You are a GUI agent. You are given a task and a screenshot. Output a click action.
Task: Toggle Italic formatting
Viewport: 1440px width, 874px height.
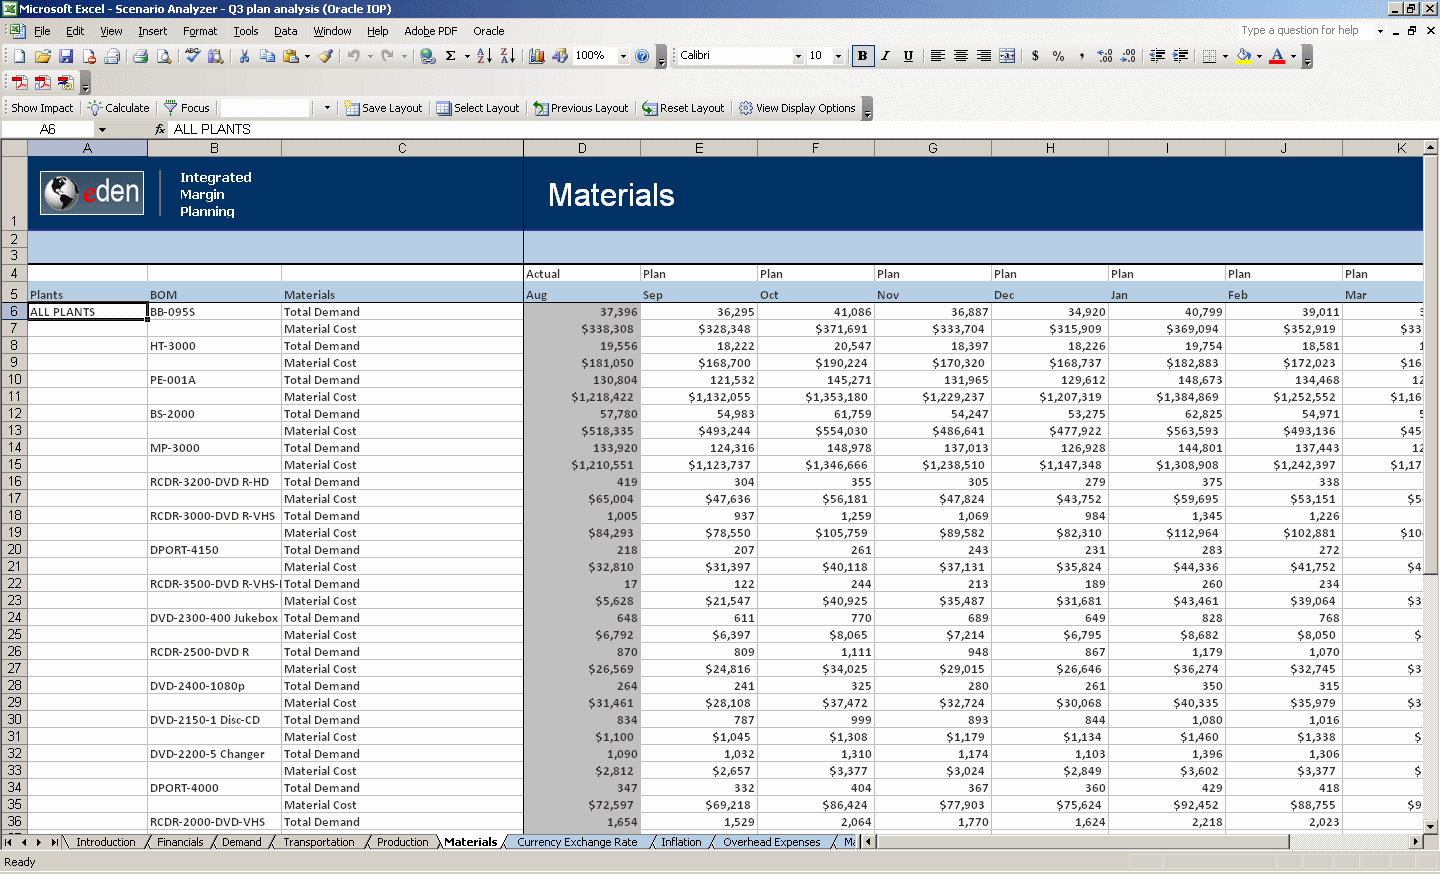[x=885, y=56]
